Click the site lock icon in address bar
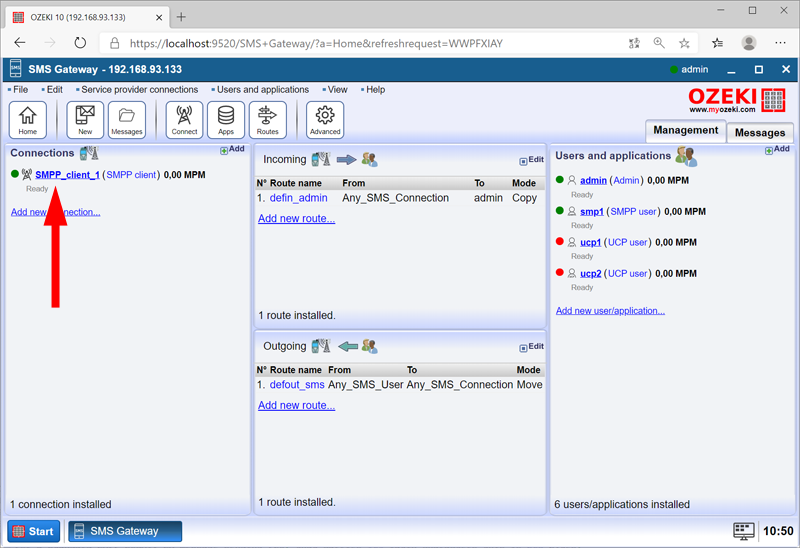 [x=115, y=43]
